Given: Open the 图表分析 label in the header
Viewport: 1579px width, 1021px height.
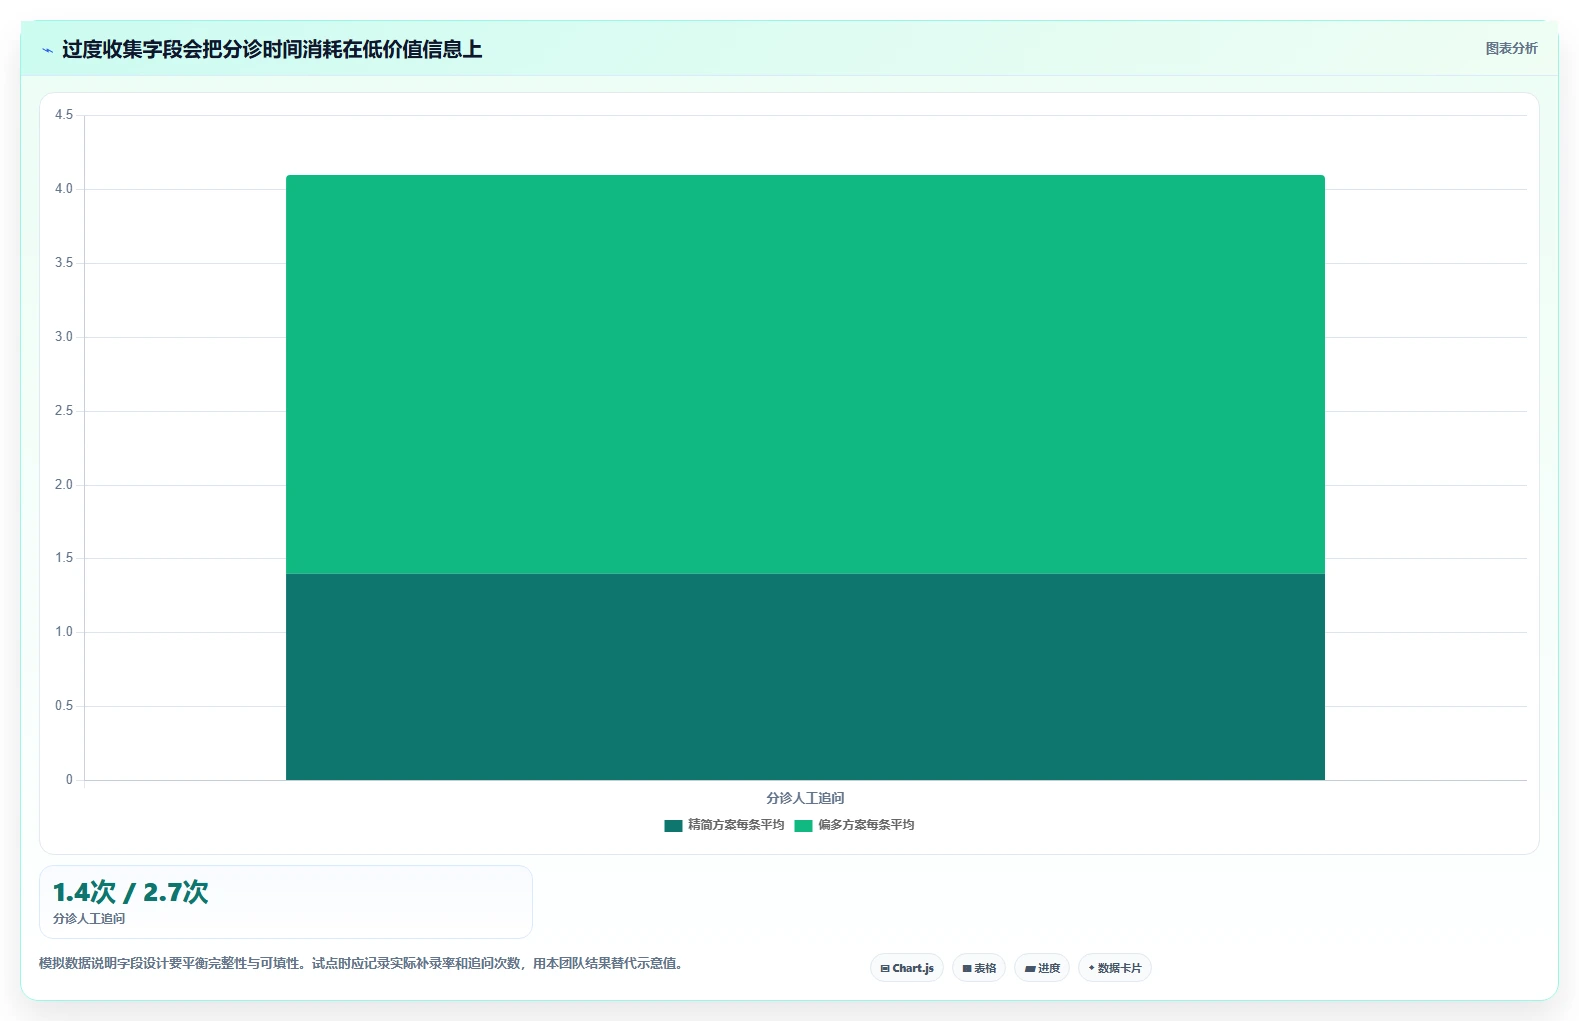Looking at the screenshot, I should 1511,48.
